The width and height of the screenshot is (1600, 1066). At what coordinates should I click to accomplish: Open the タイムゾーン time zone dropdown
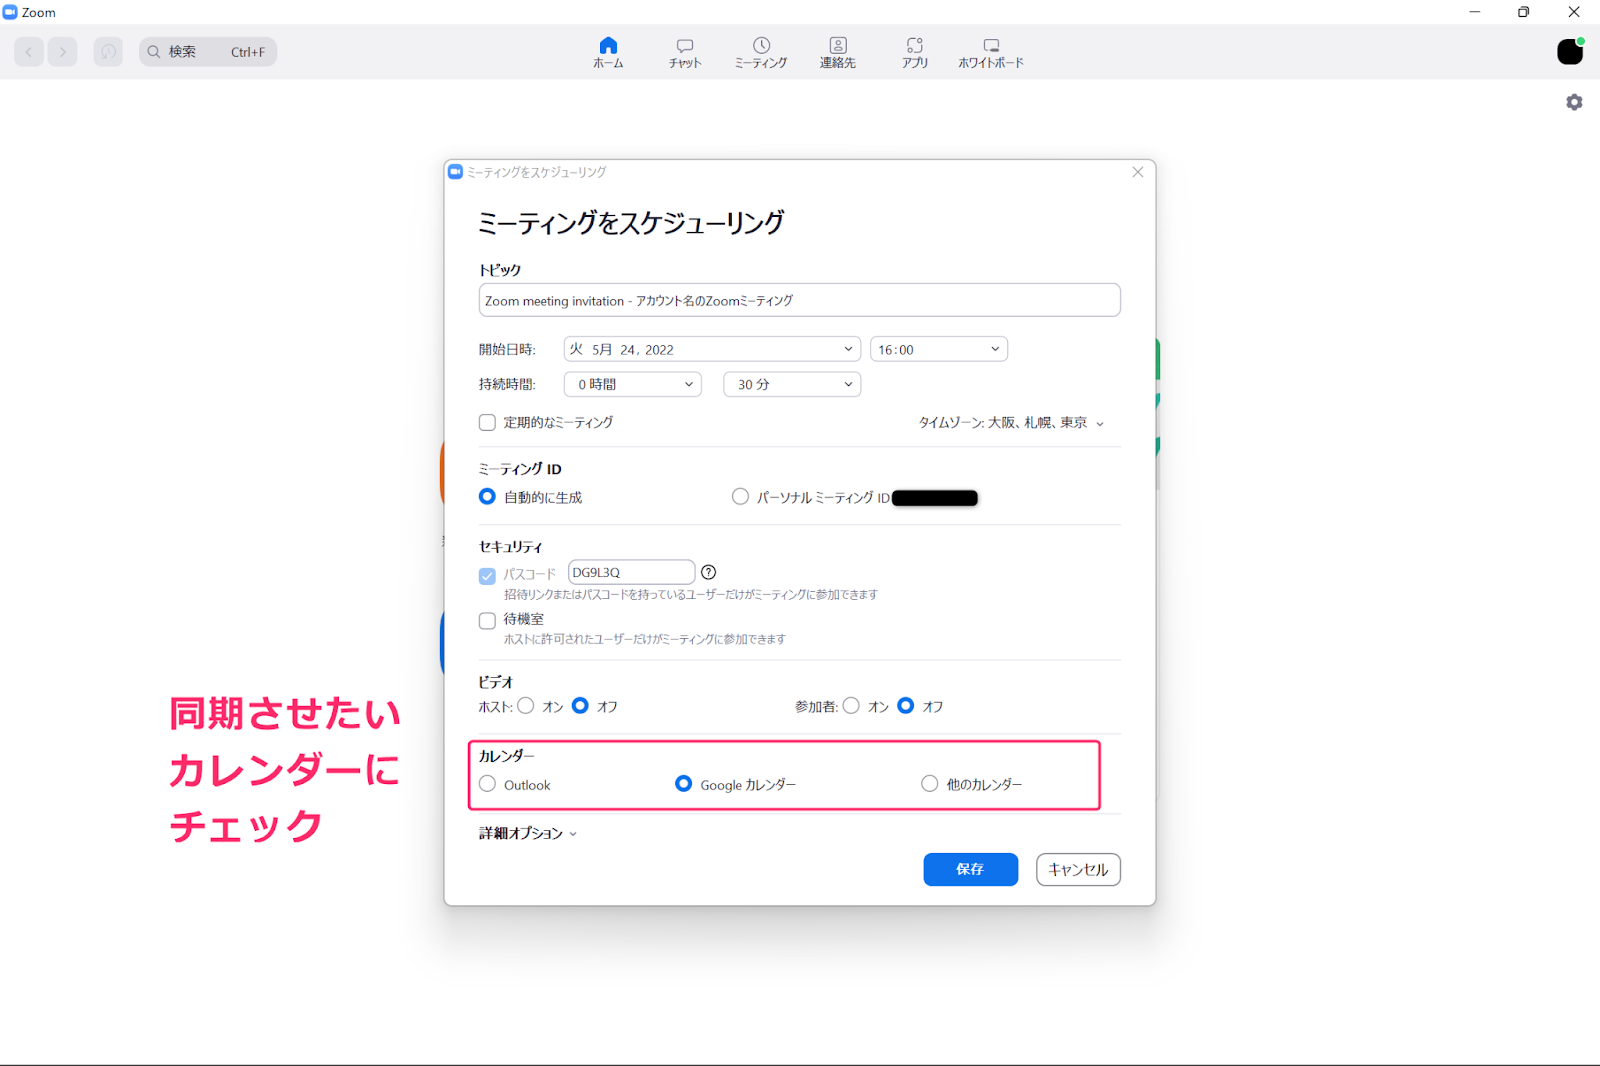click(1011, 423)
